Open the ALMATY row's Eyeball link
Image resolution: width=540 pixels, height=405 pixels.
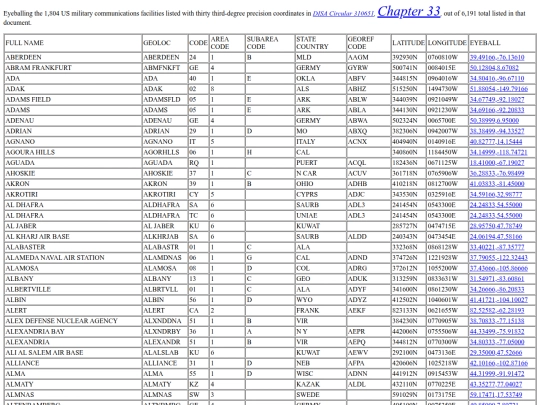[x=496, y=384]
